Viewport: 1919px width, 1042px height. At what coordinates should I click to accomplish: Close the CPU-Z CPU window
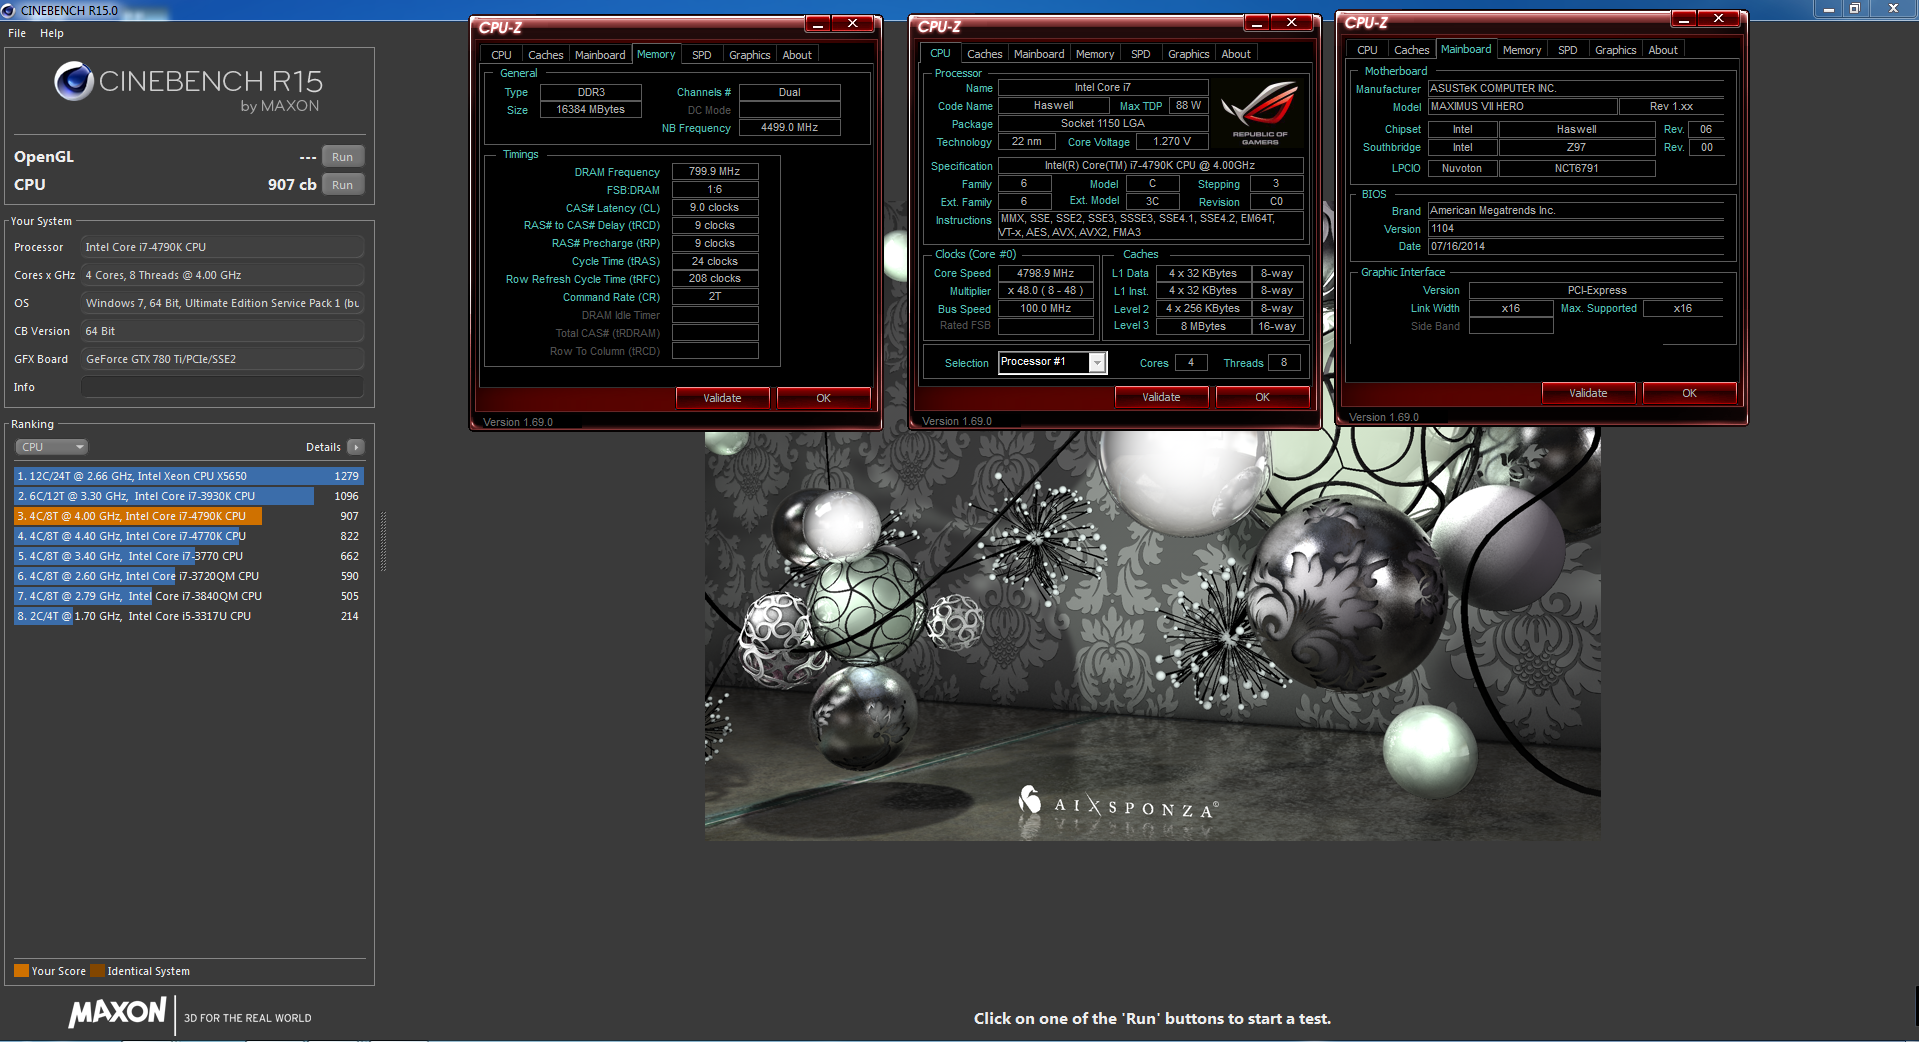(1292, 23)
